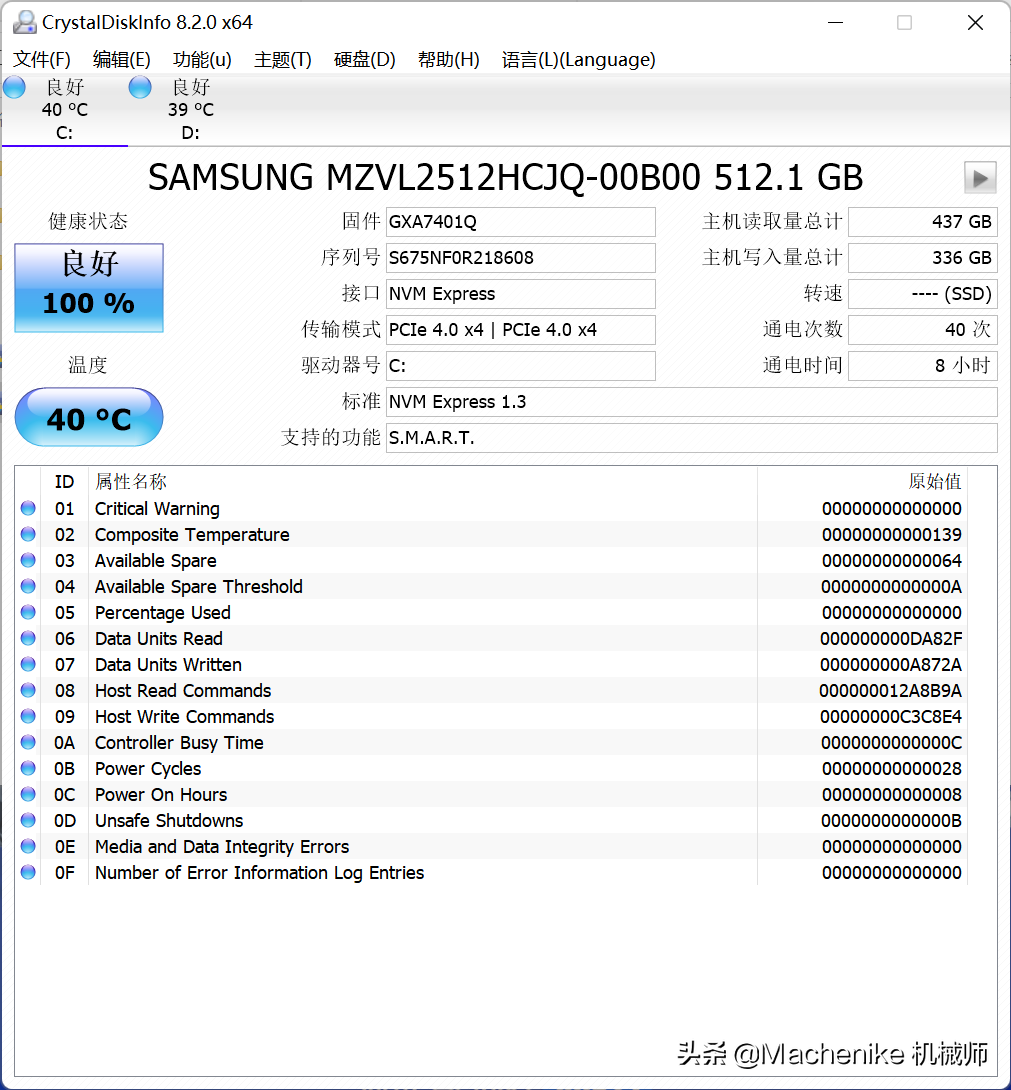The height and width of the screenshot is (1090, 1011).
Task: Select the Data Units Read attribute name
Action: click(159, 639)
